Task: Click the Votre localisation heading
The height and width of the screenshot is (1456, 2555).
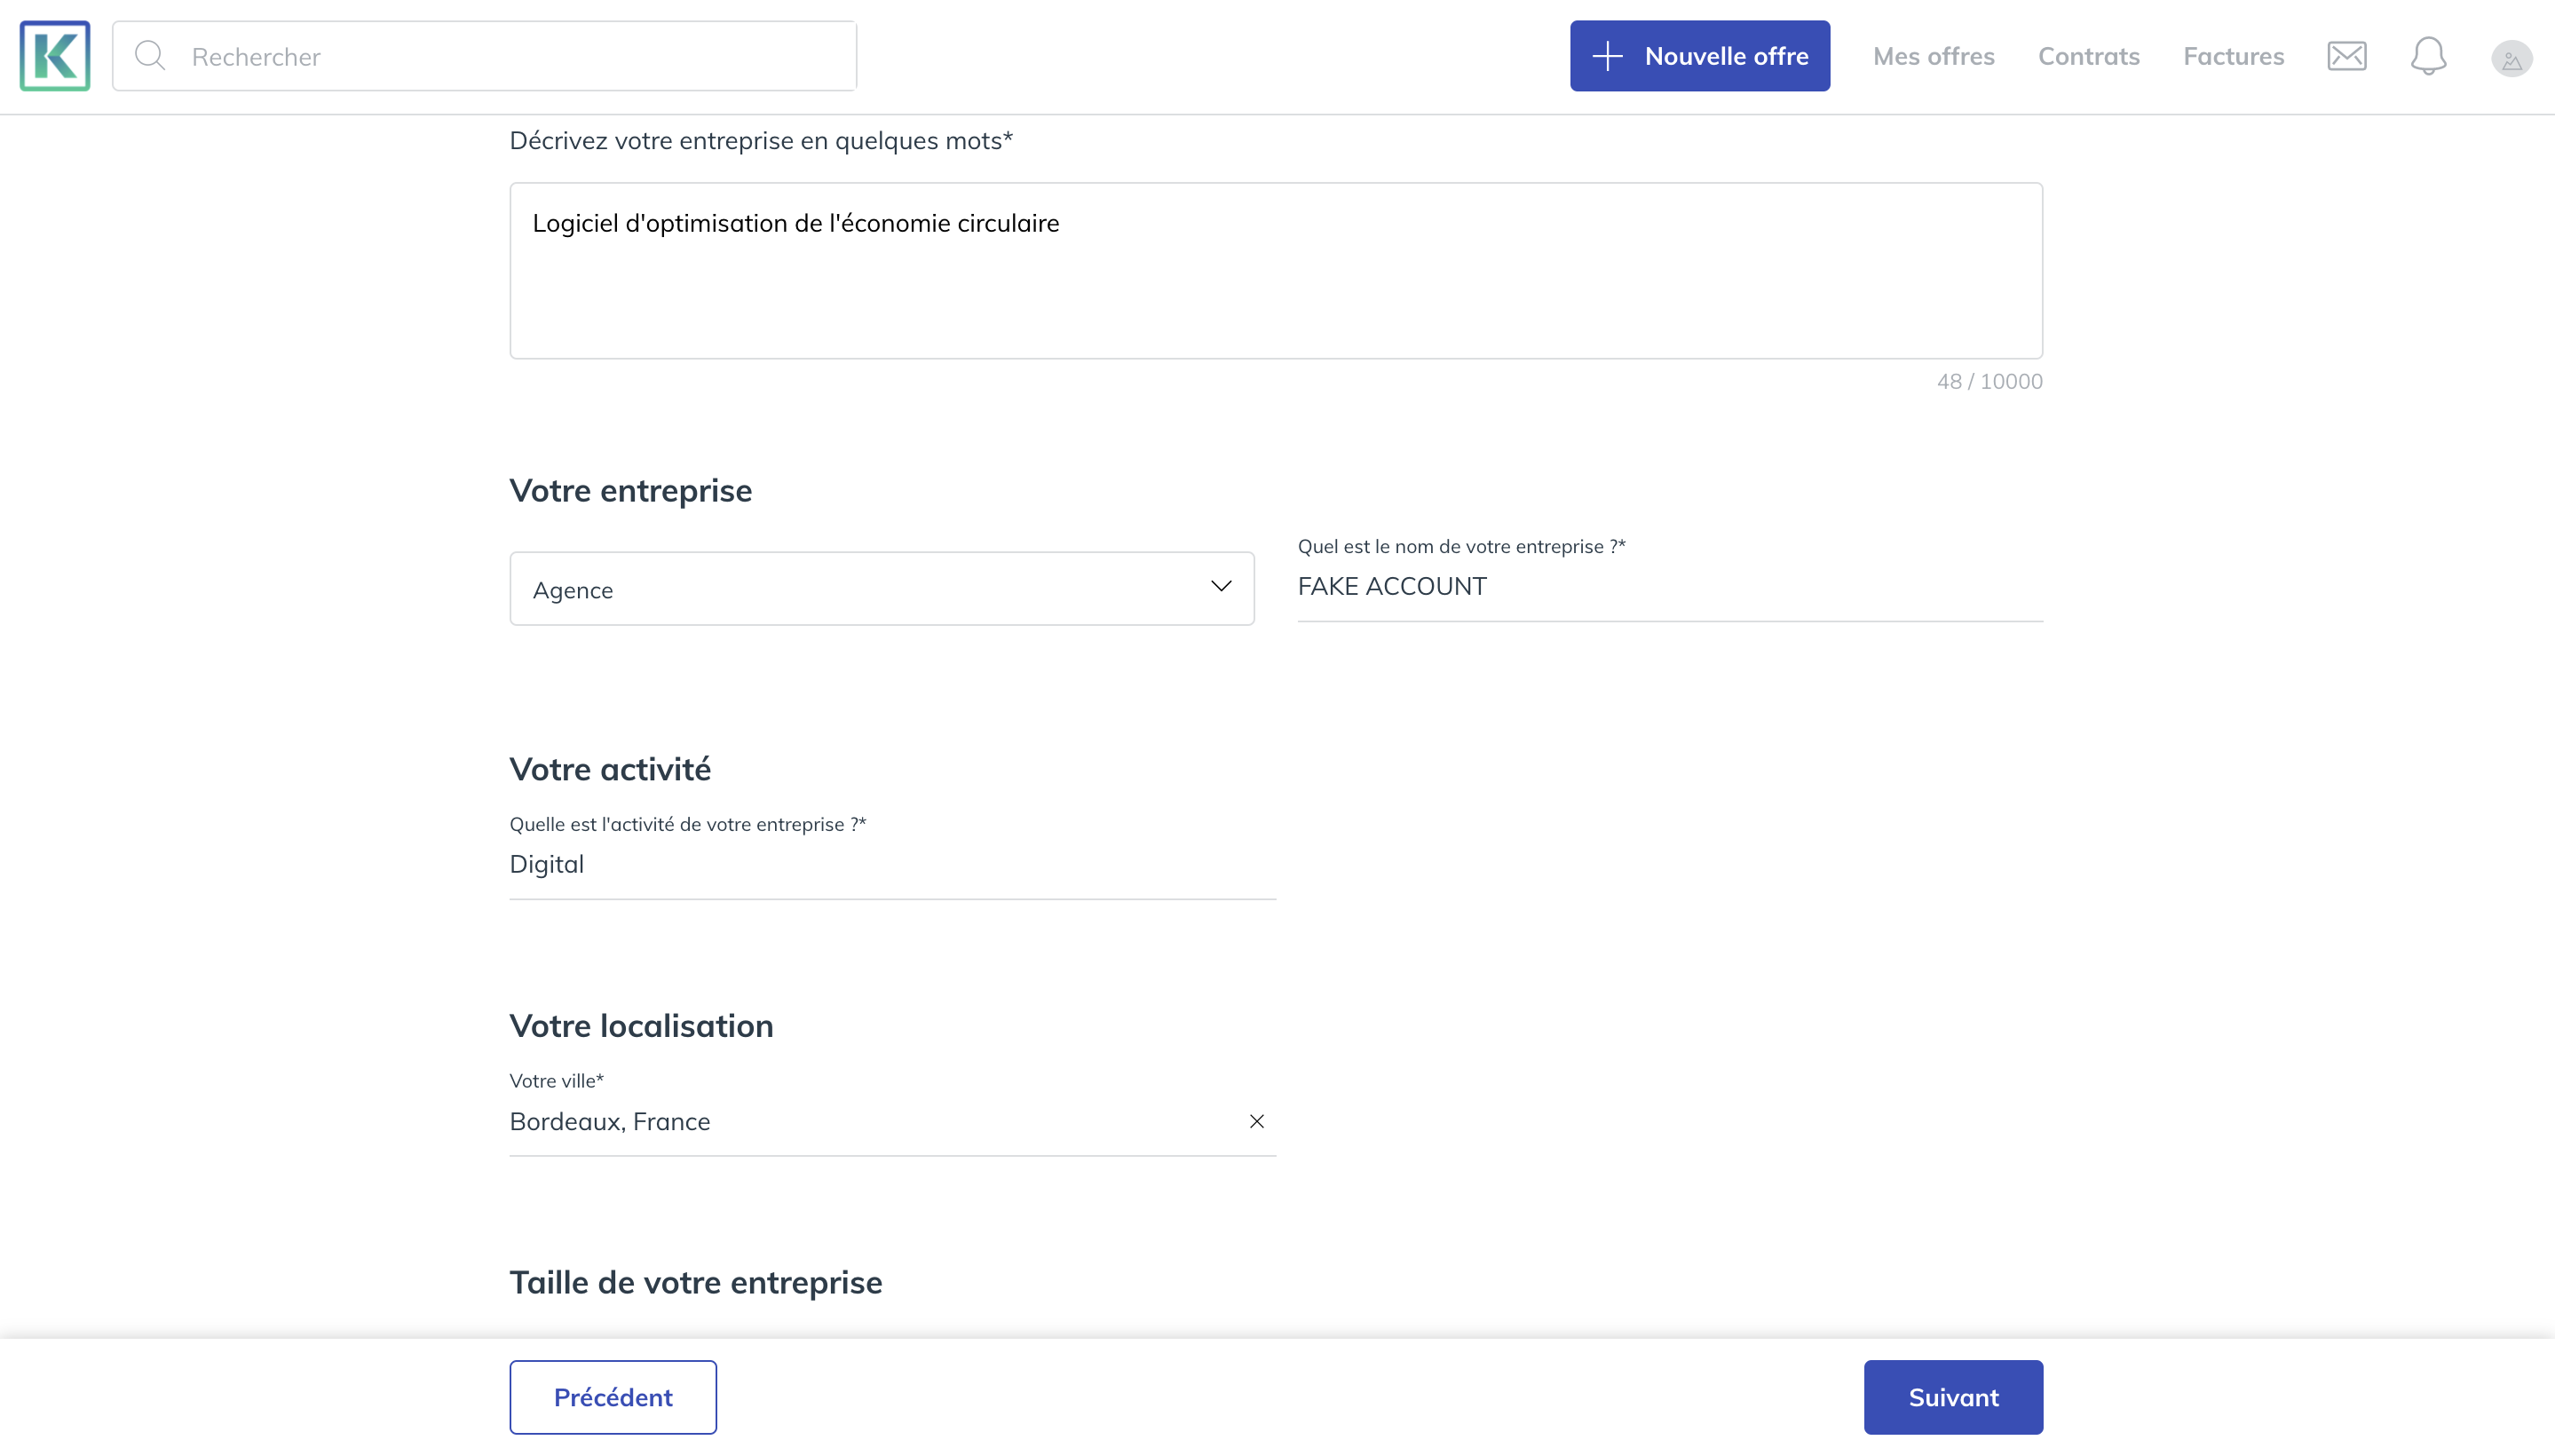Action: [641, 1027]
